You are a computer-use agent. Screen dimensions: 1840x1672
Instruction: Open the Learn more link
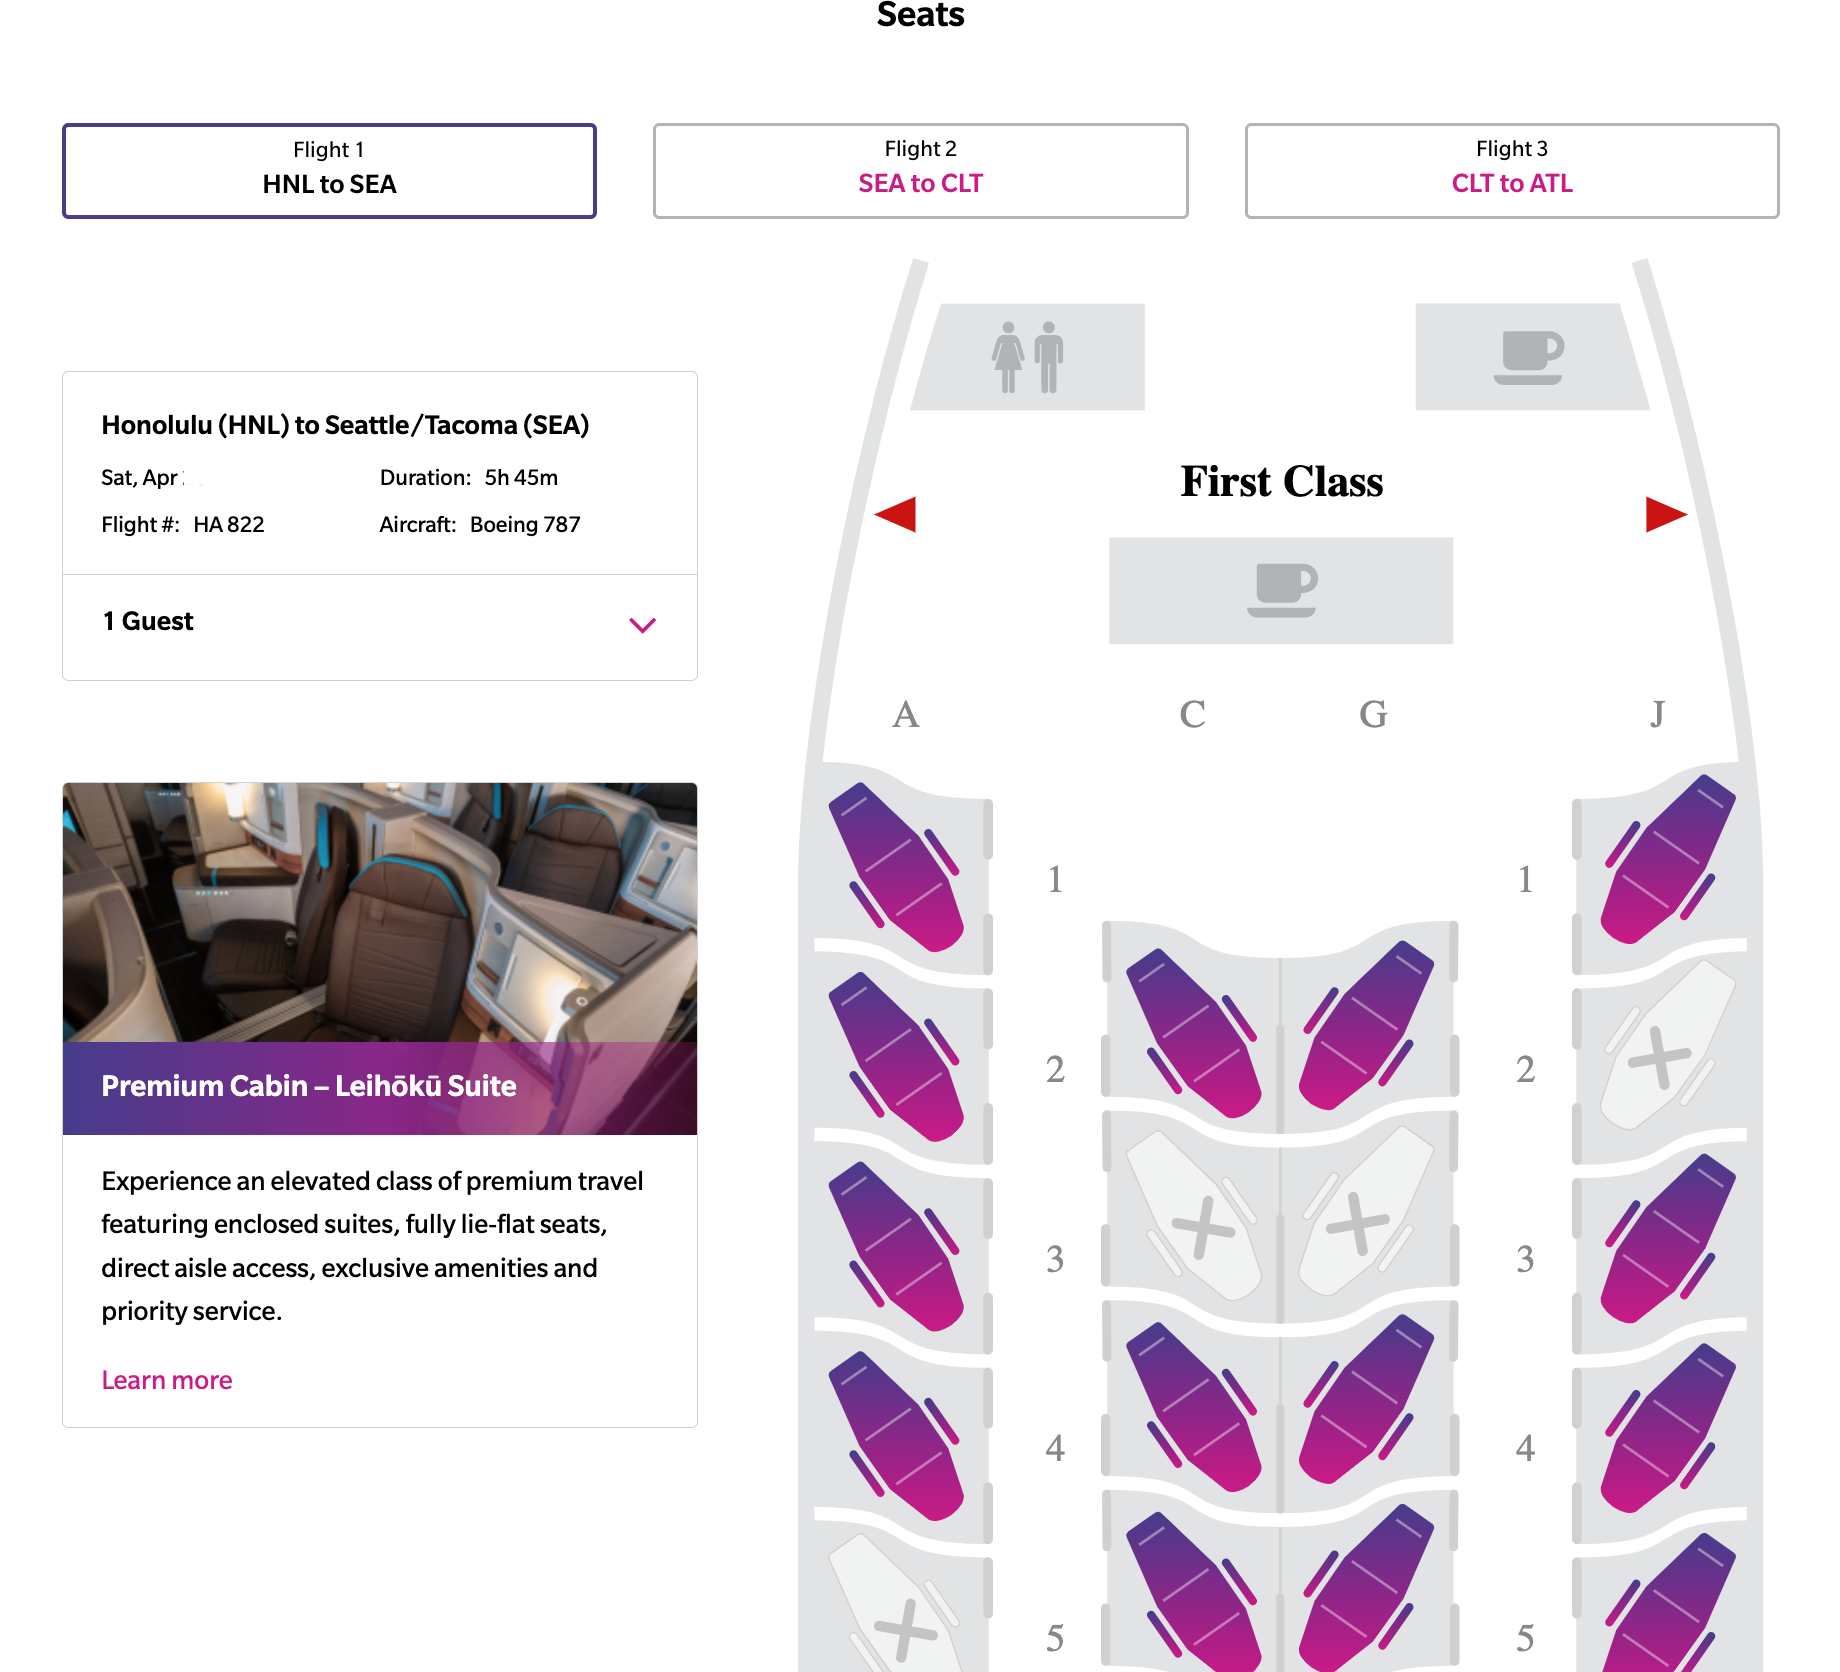coord(167,1380)
